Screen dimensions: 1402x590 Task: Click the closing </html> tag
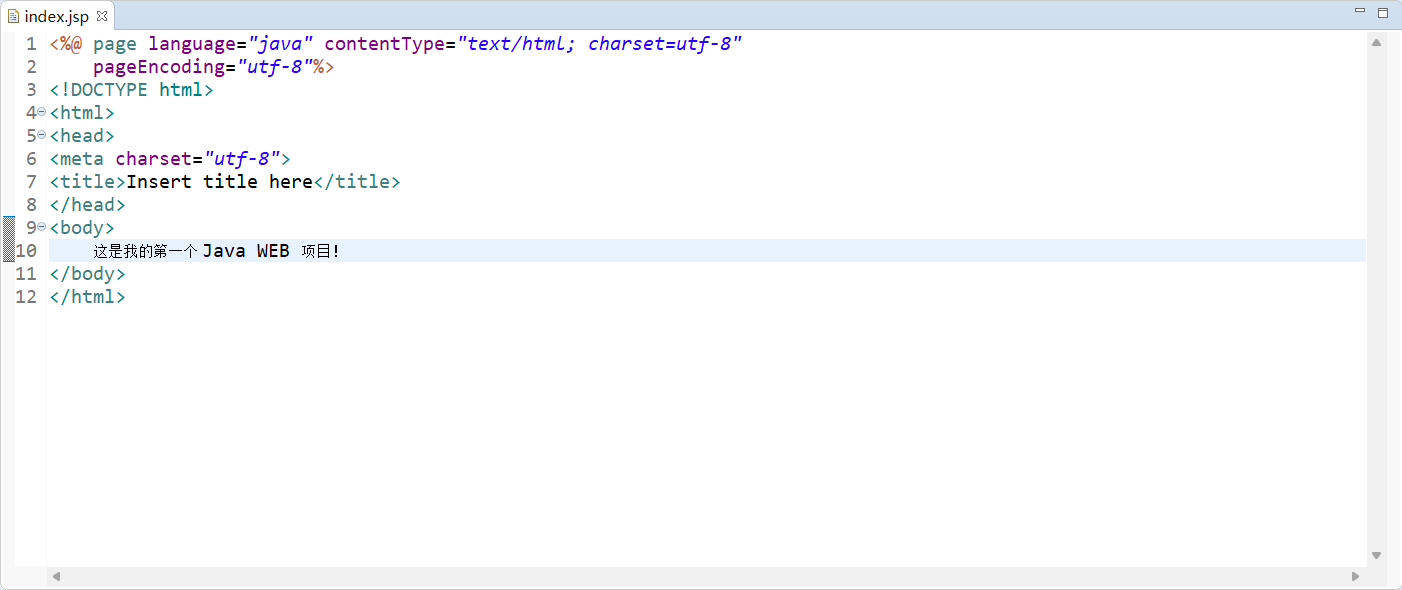(88, 297)
